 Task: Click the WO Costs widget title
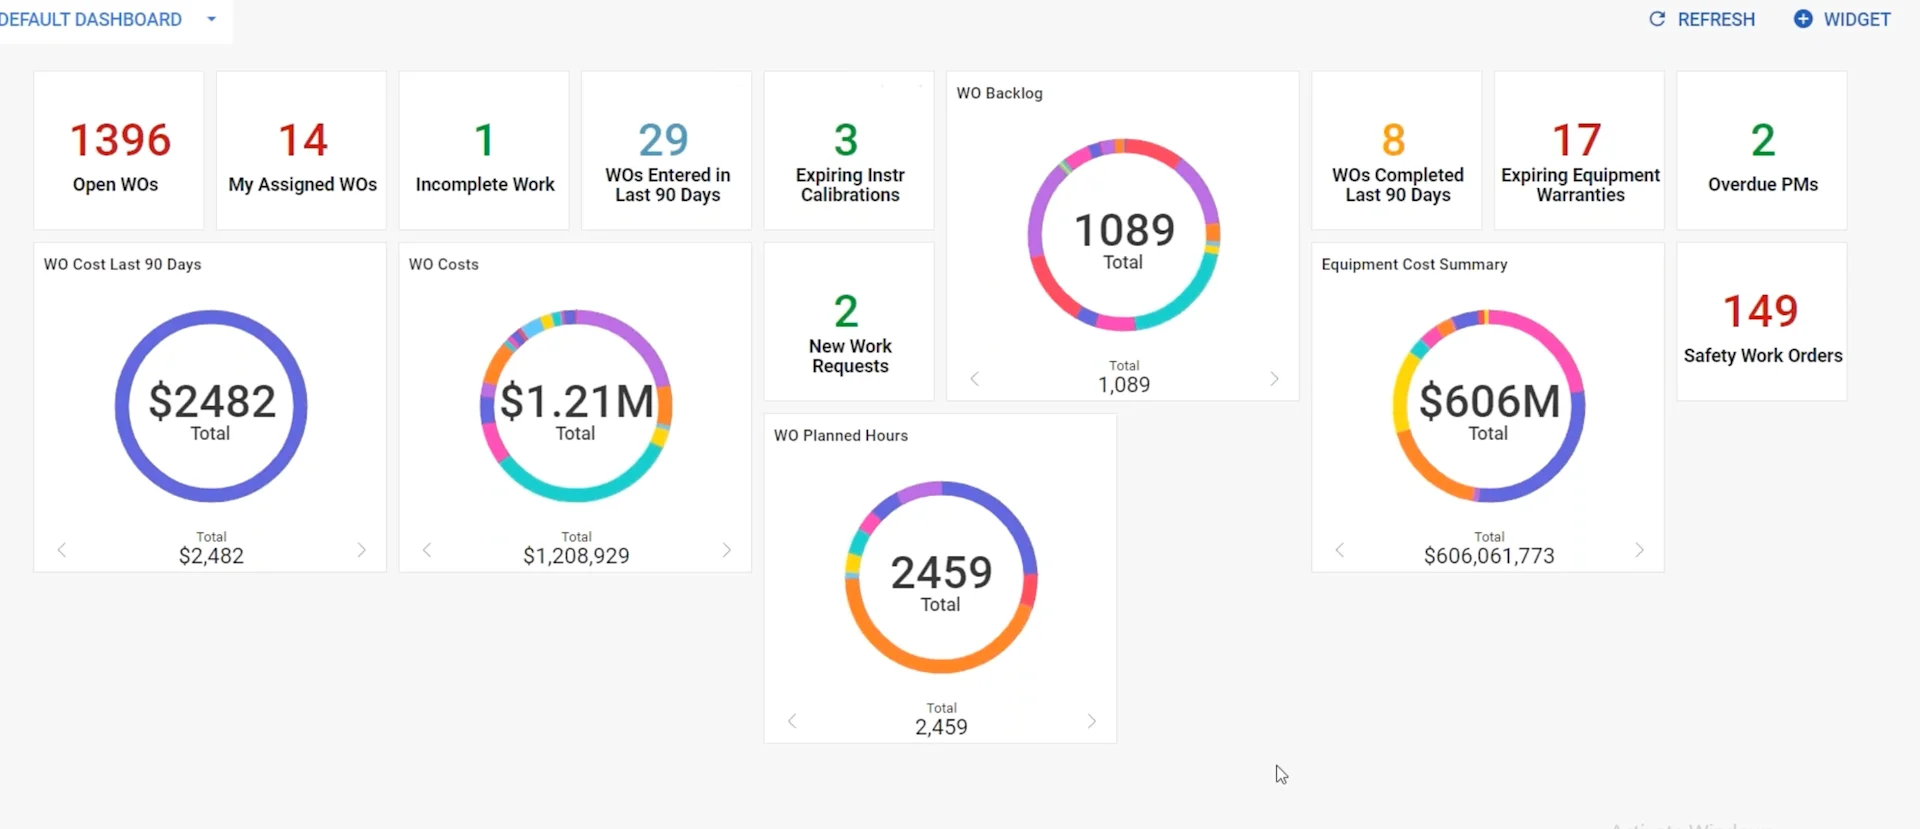(x=444, y=264)
